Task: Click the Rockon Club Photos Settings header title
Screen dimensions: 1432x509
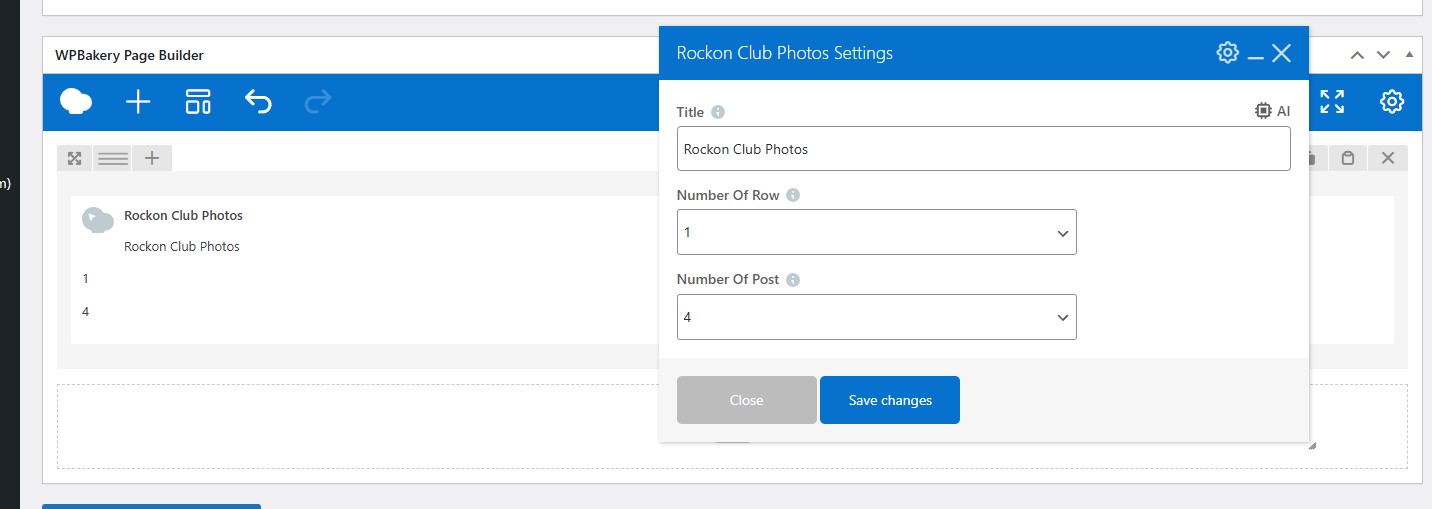Action: (785, 53)
